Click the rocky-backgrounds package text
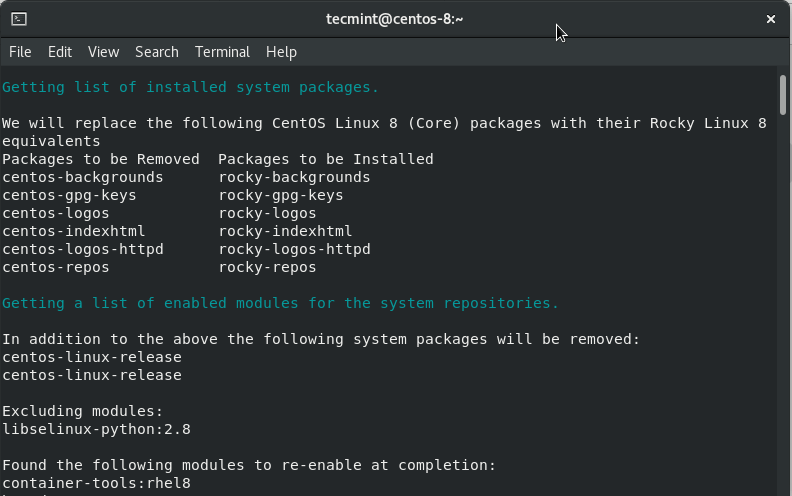 click(294, 177)
